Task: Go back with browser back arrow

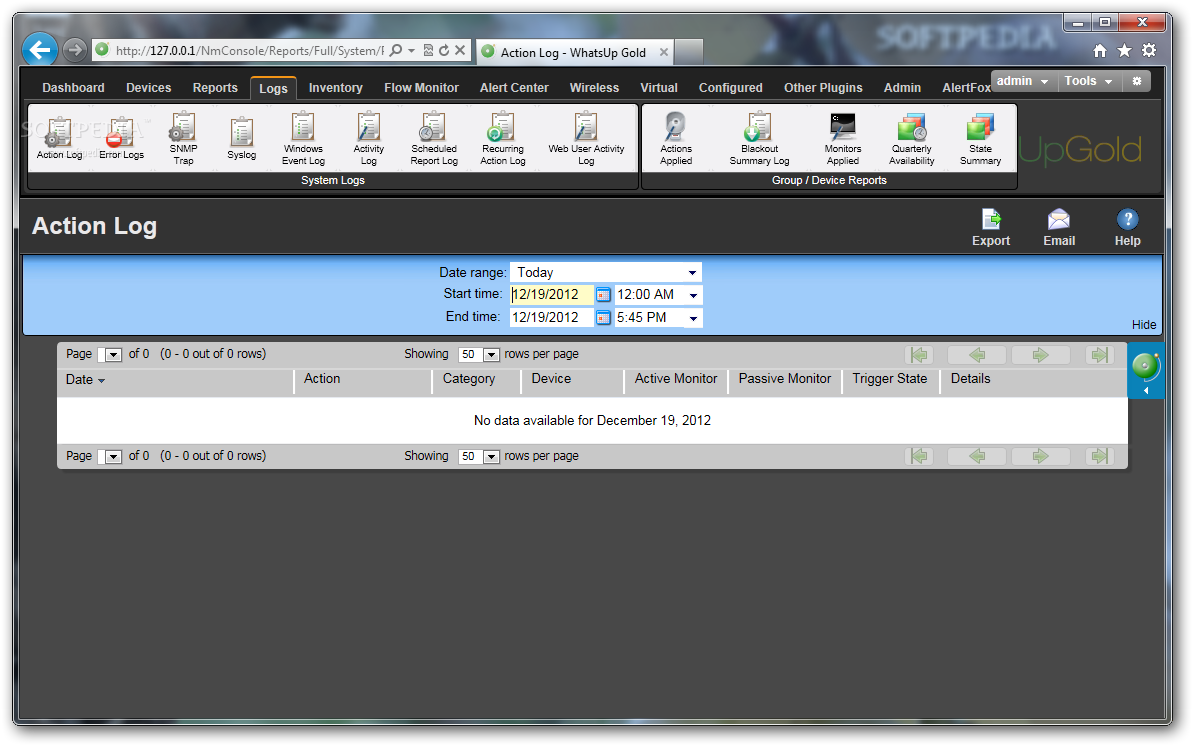Action: 40,50
